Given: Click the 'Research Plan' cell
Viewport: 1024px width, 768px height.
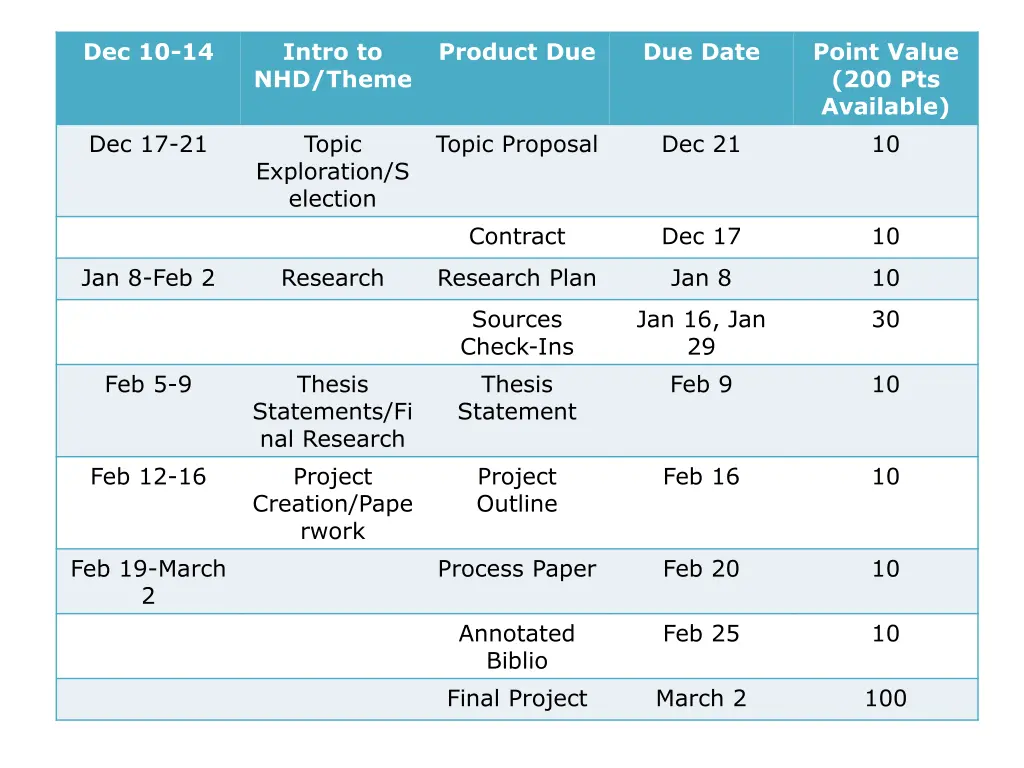Looking at the screenshot, I should point(517,278).
